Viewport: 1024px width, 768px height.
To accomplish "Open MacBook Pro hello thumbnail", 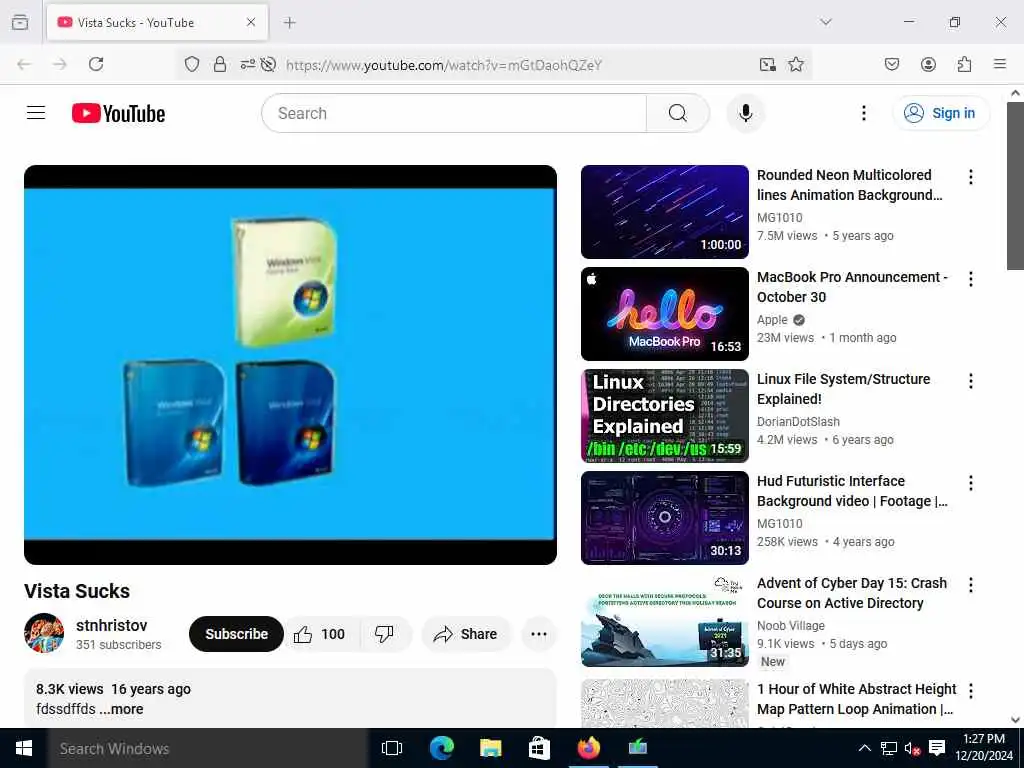I will tap(664, 313).
